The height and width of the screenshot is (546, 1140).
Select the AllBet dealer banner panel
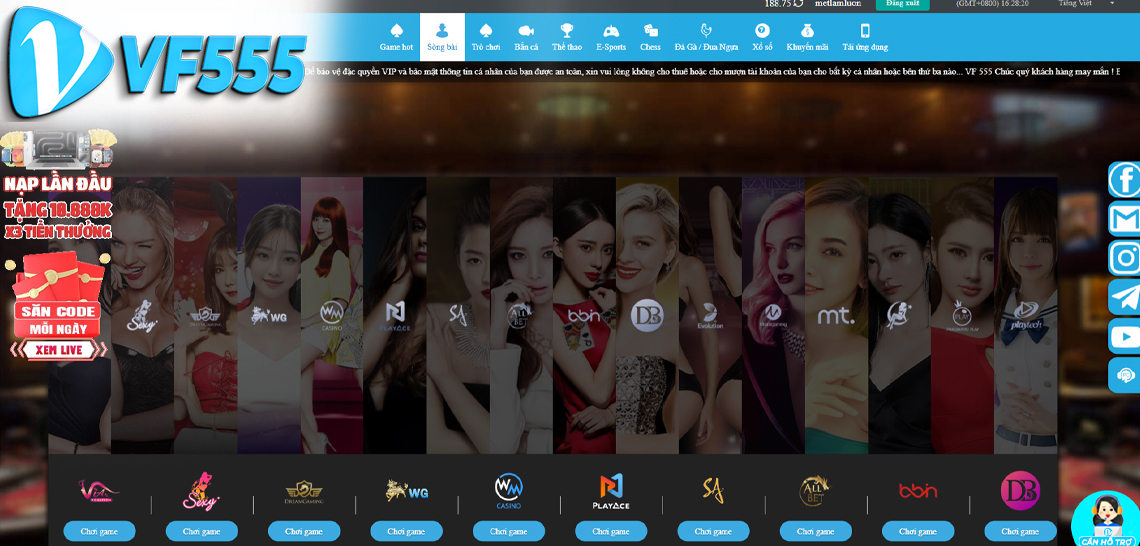pyautogui.click(x=521, y=316)
